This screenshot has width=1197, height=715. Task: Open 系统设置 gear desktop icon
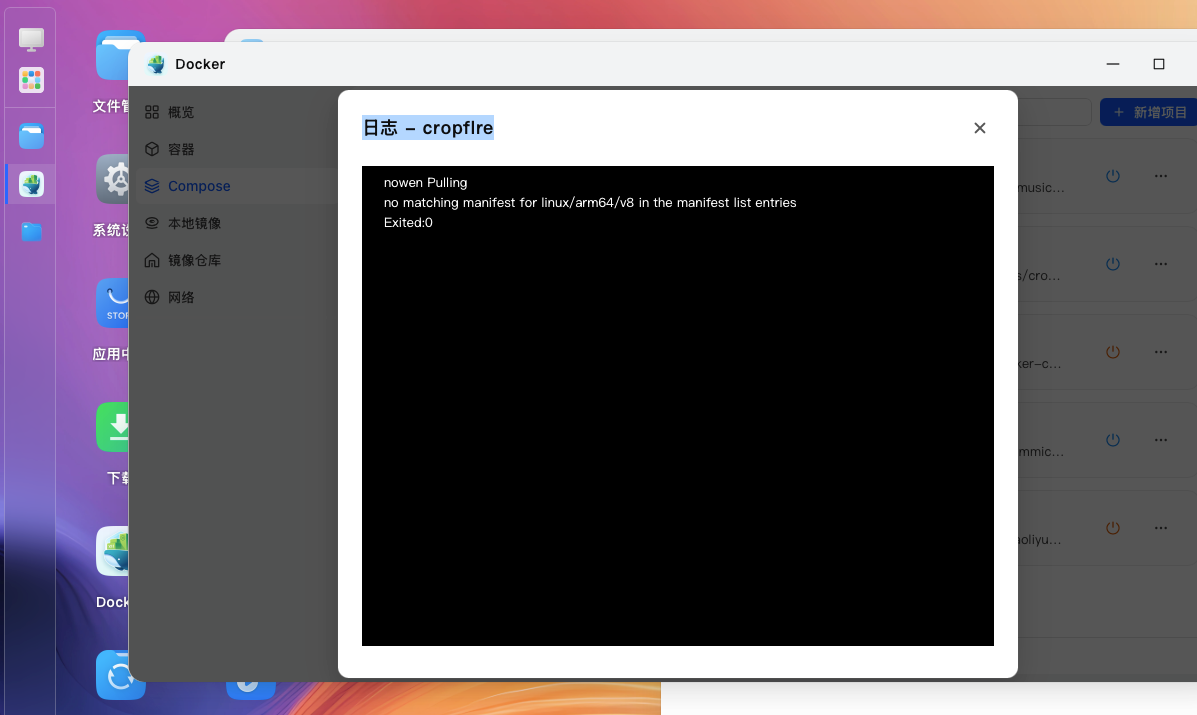(x=113, y=179)
